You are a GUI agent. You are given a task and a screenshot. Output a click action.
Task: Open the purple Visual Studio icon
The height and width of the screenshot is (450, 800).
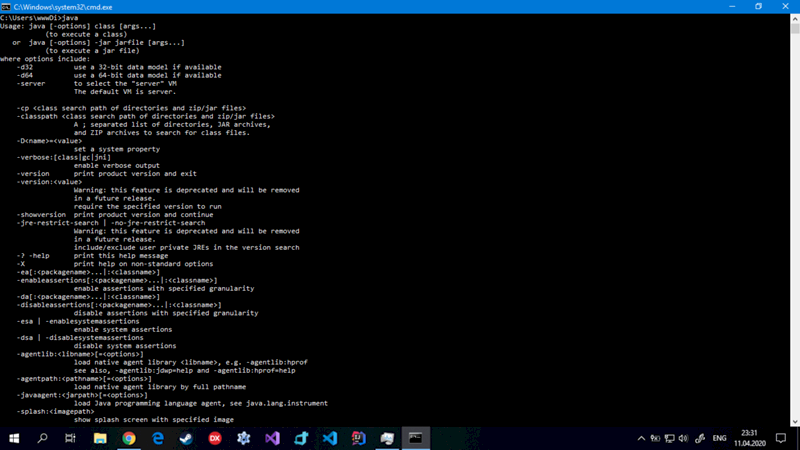coord(272,438)
